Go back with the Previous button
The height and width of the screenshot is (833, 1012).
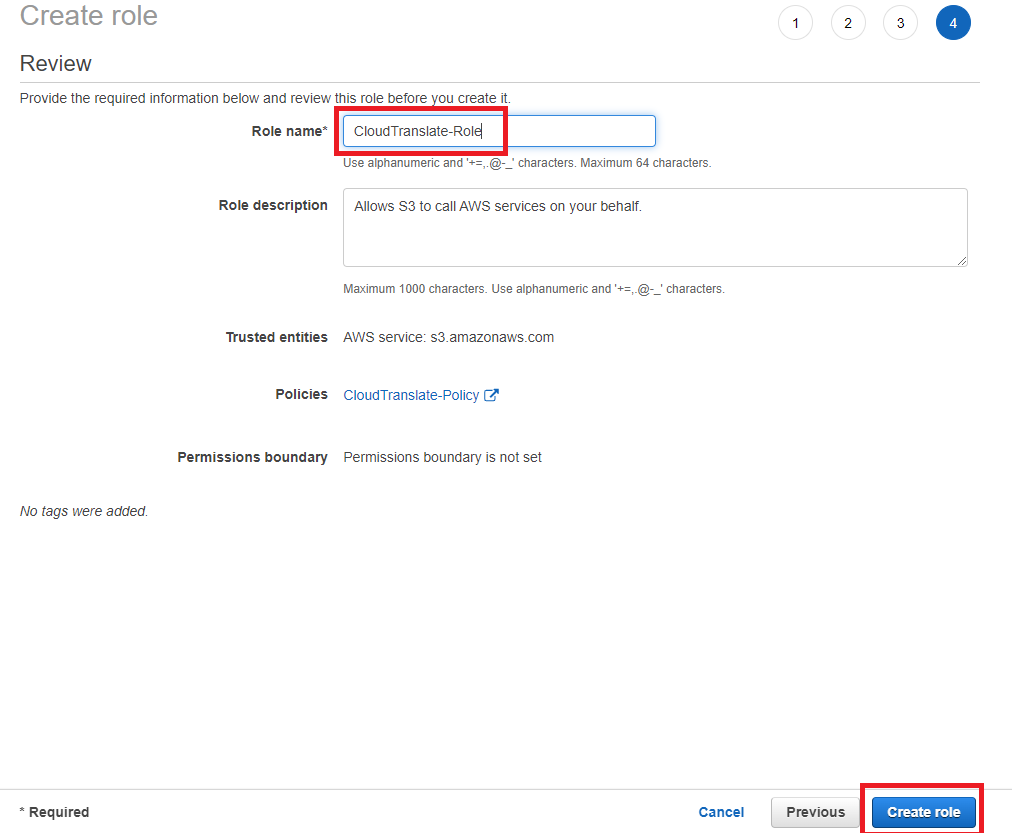815,812
